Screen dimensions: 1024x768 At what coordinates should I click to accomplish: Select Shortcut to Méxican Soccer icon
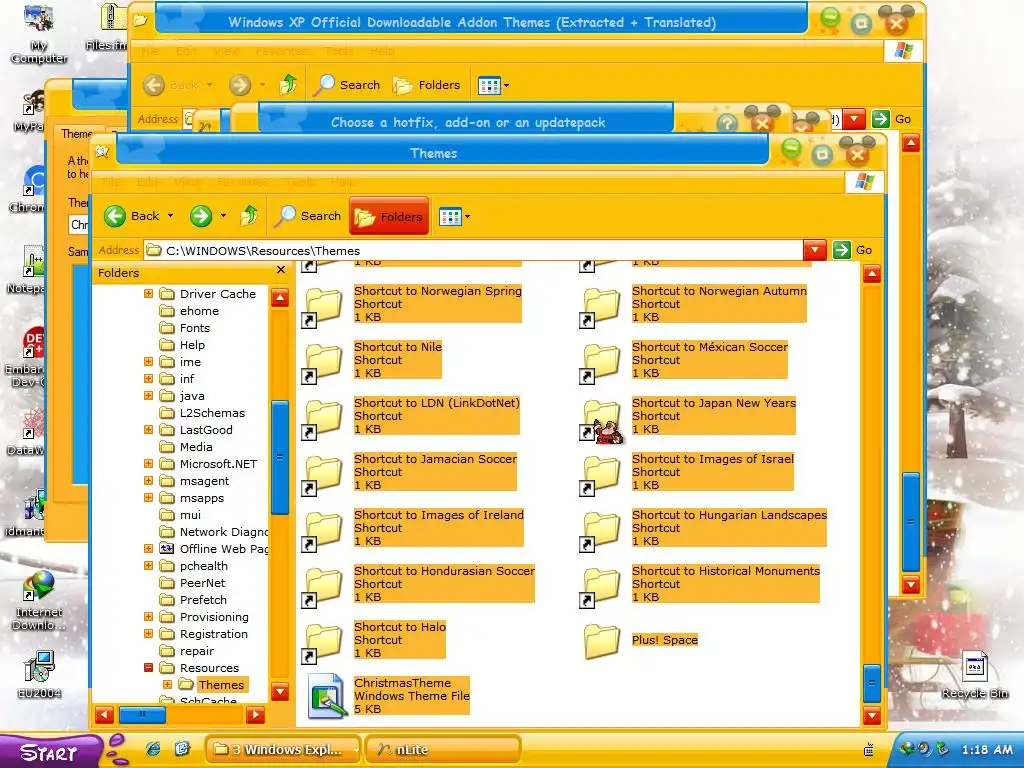[601, 362]
